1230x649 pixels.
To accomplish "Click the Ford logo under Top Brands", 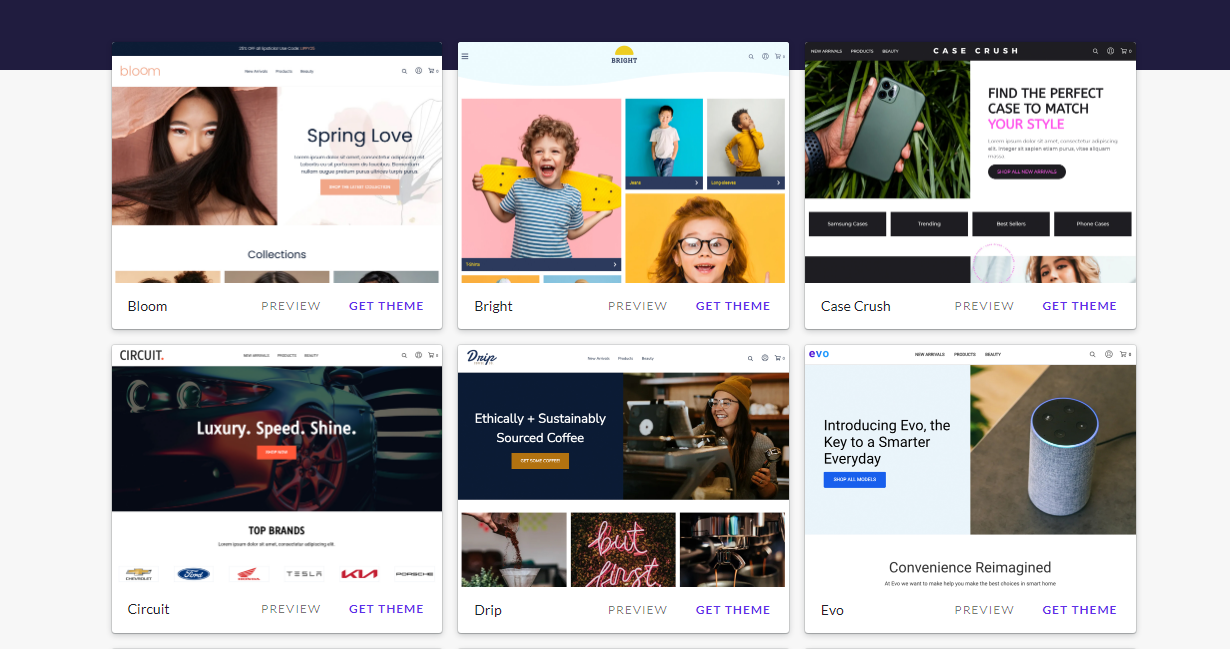I will [194, 573].
